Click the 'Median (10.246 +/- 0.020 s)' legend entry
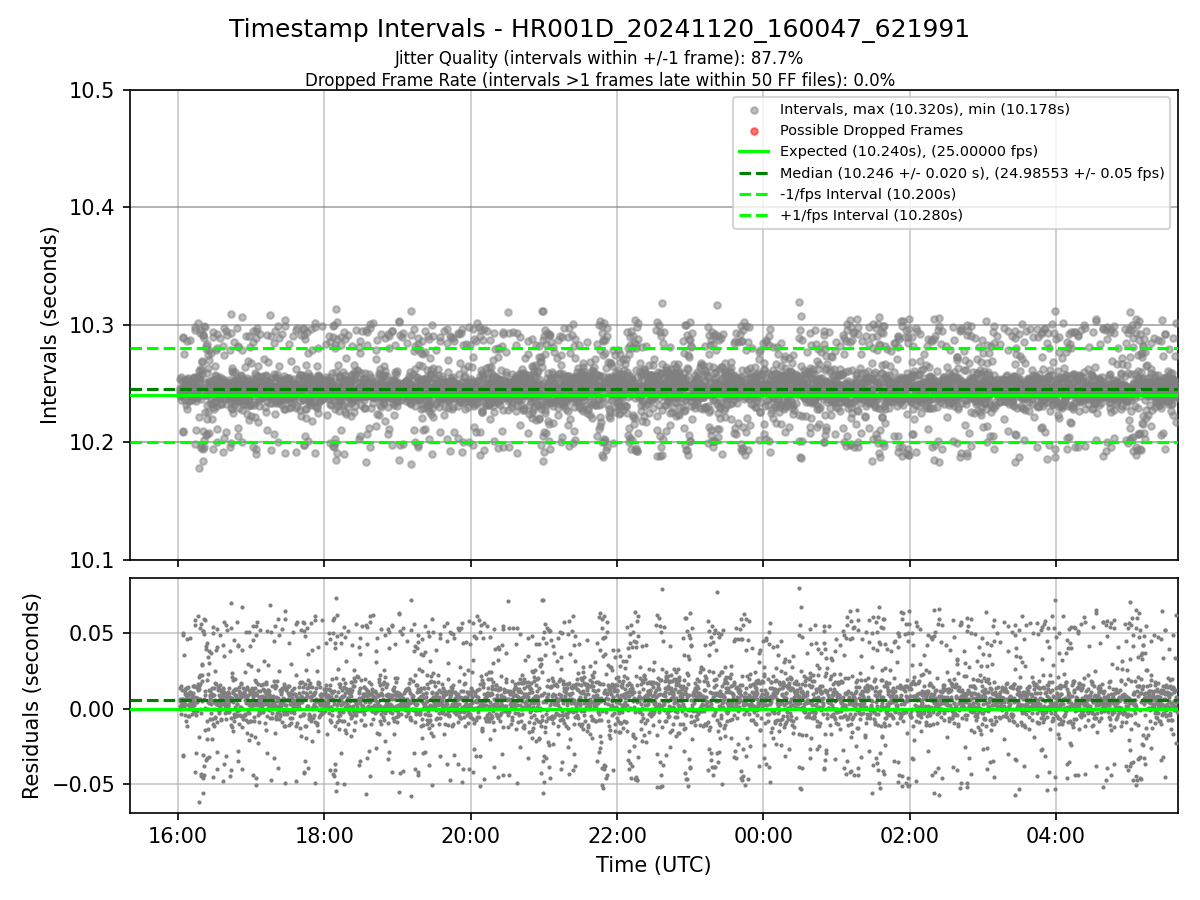 [x=972, y=172]
